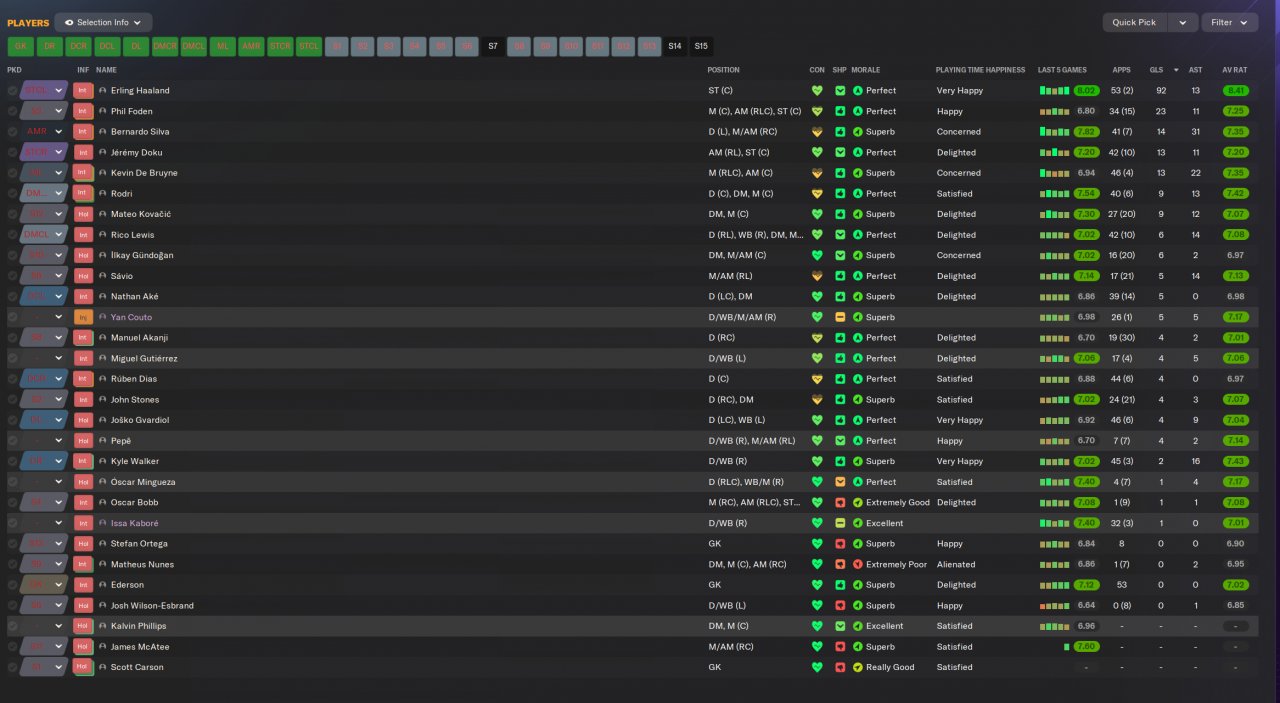
Task: Open Yan Couto's empty position dropdown
Action: 44,317
